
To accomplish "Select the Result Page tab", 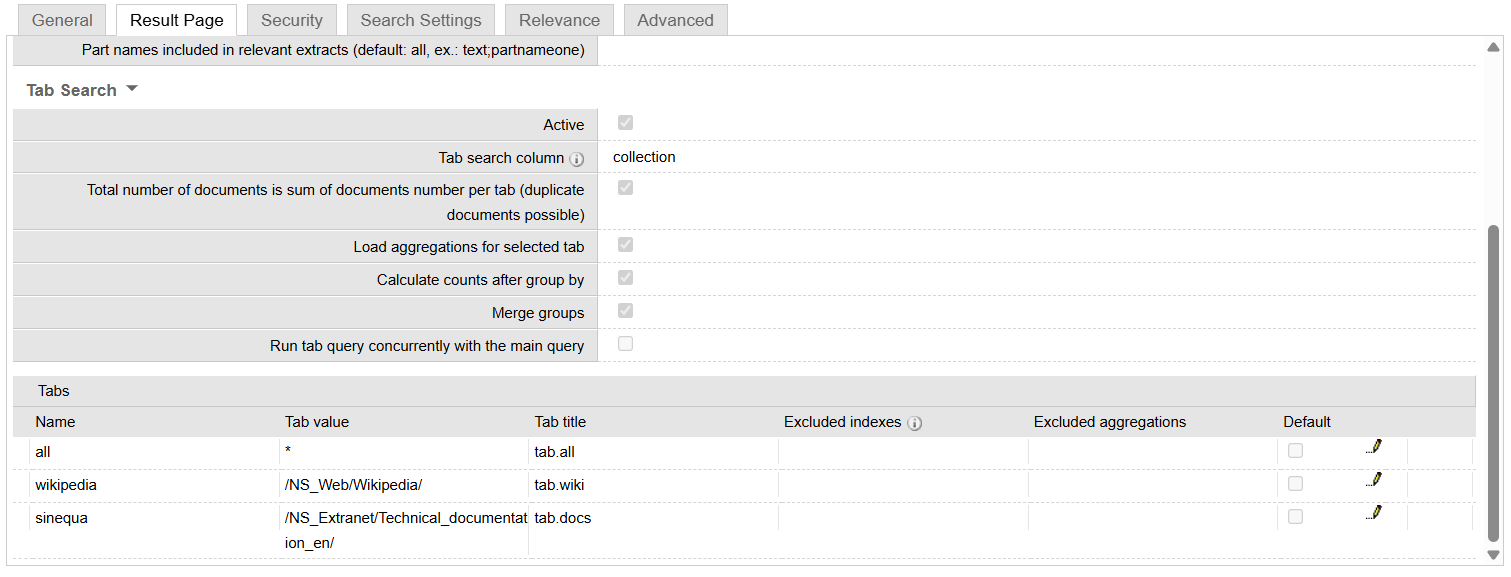I will 177,20.
